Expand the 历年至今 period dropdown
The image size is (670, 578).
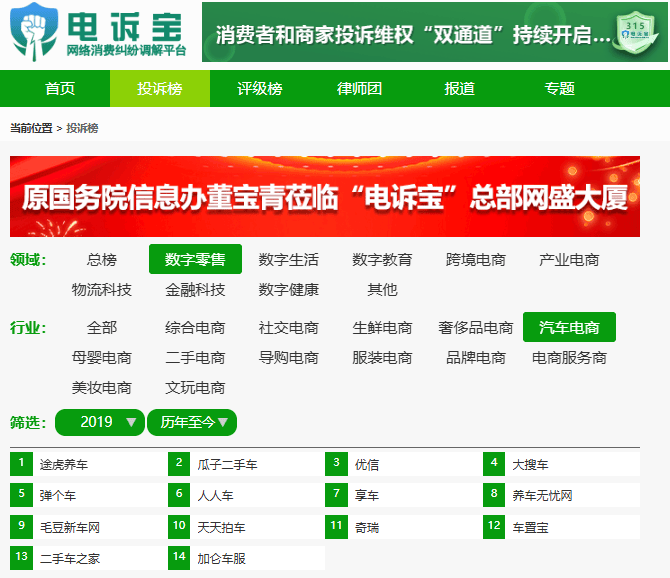[x=192, y=422]
